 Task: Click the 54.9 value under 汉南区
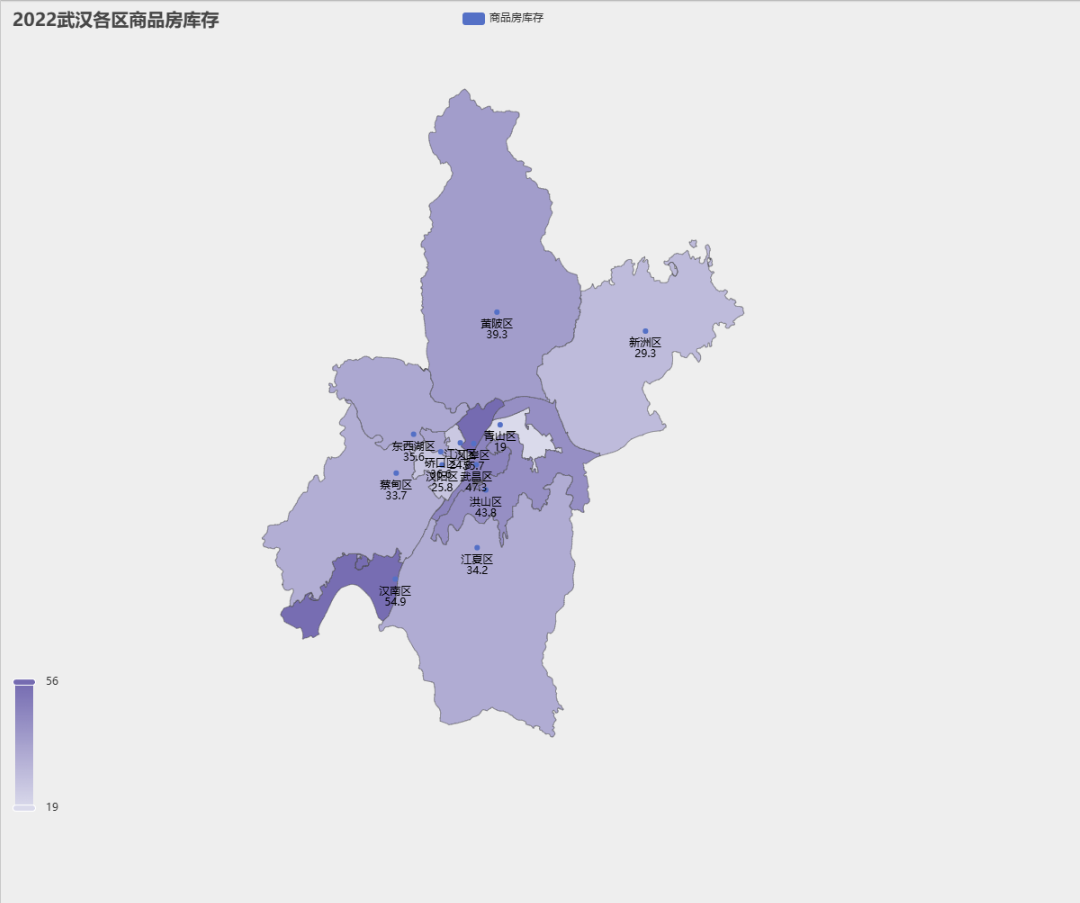395,601
